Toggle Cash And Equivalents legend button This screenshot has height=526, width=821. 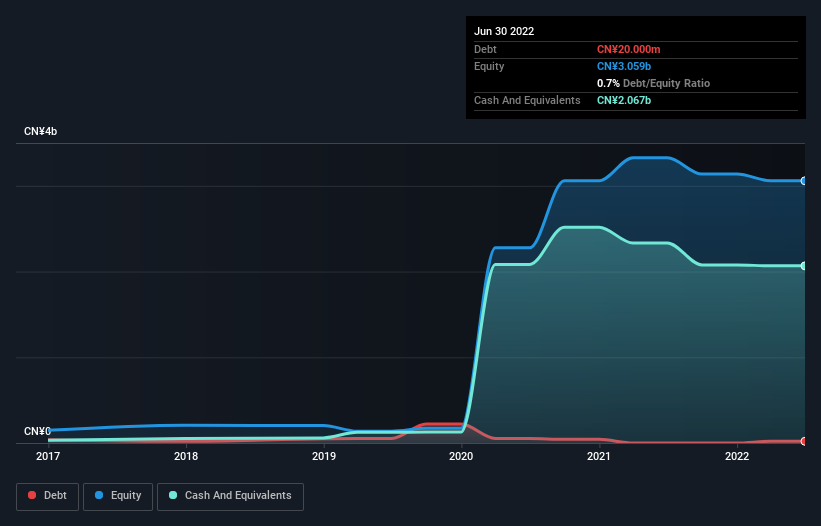click(x=230, y=496)
